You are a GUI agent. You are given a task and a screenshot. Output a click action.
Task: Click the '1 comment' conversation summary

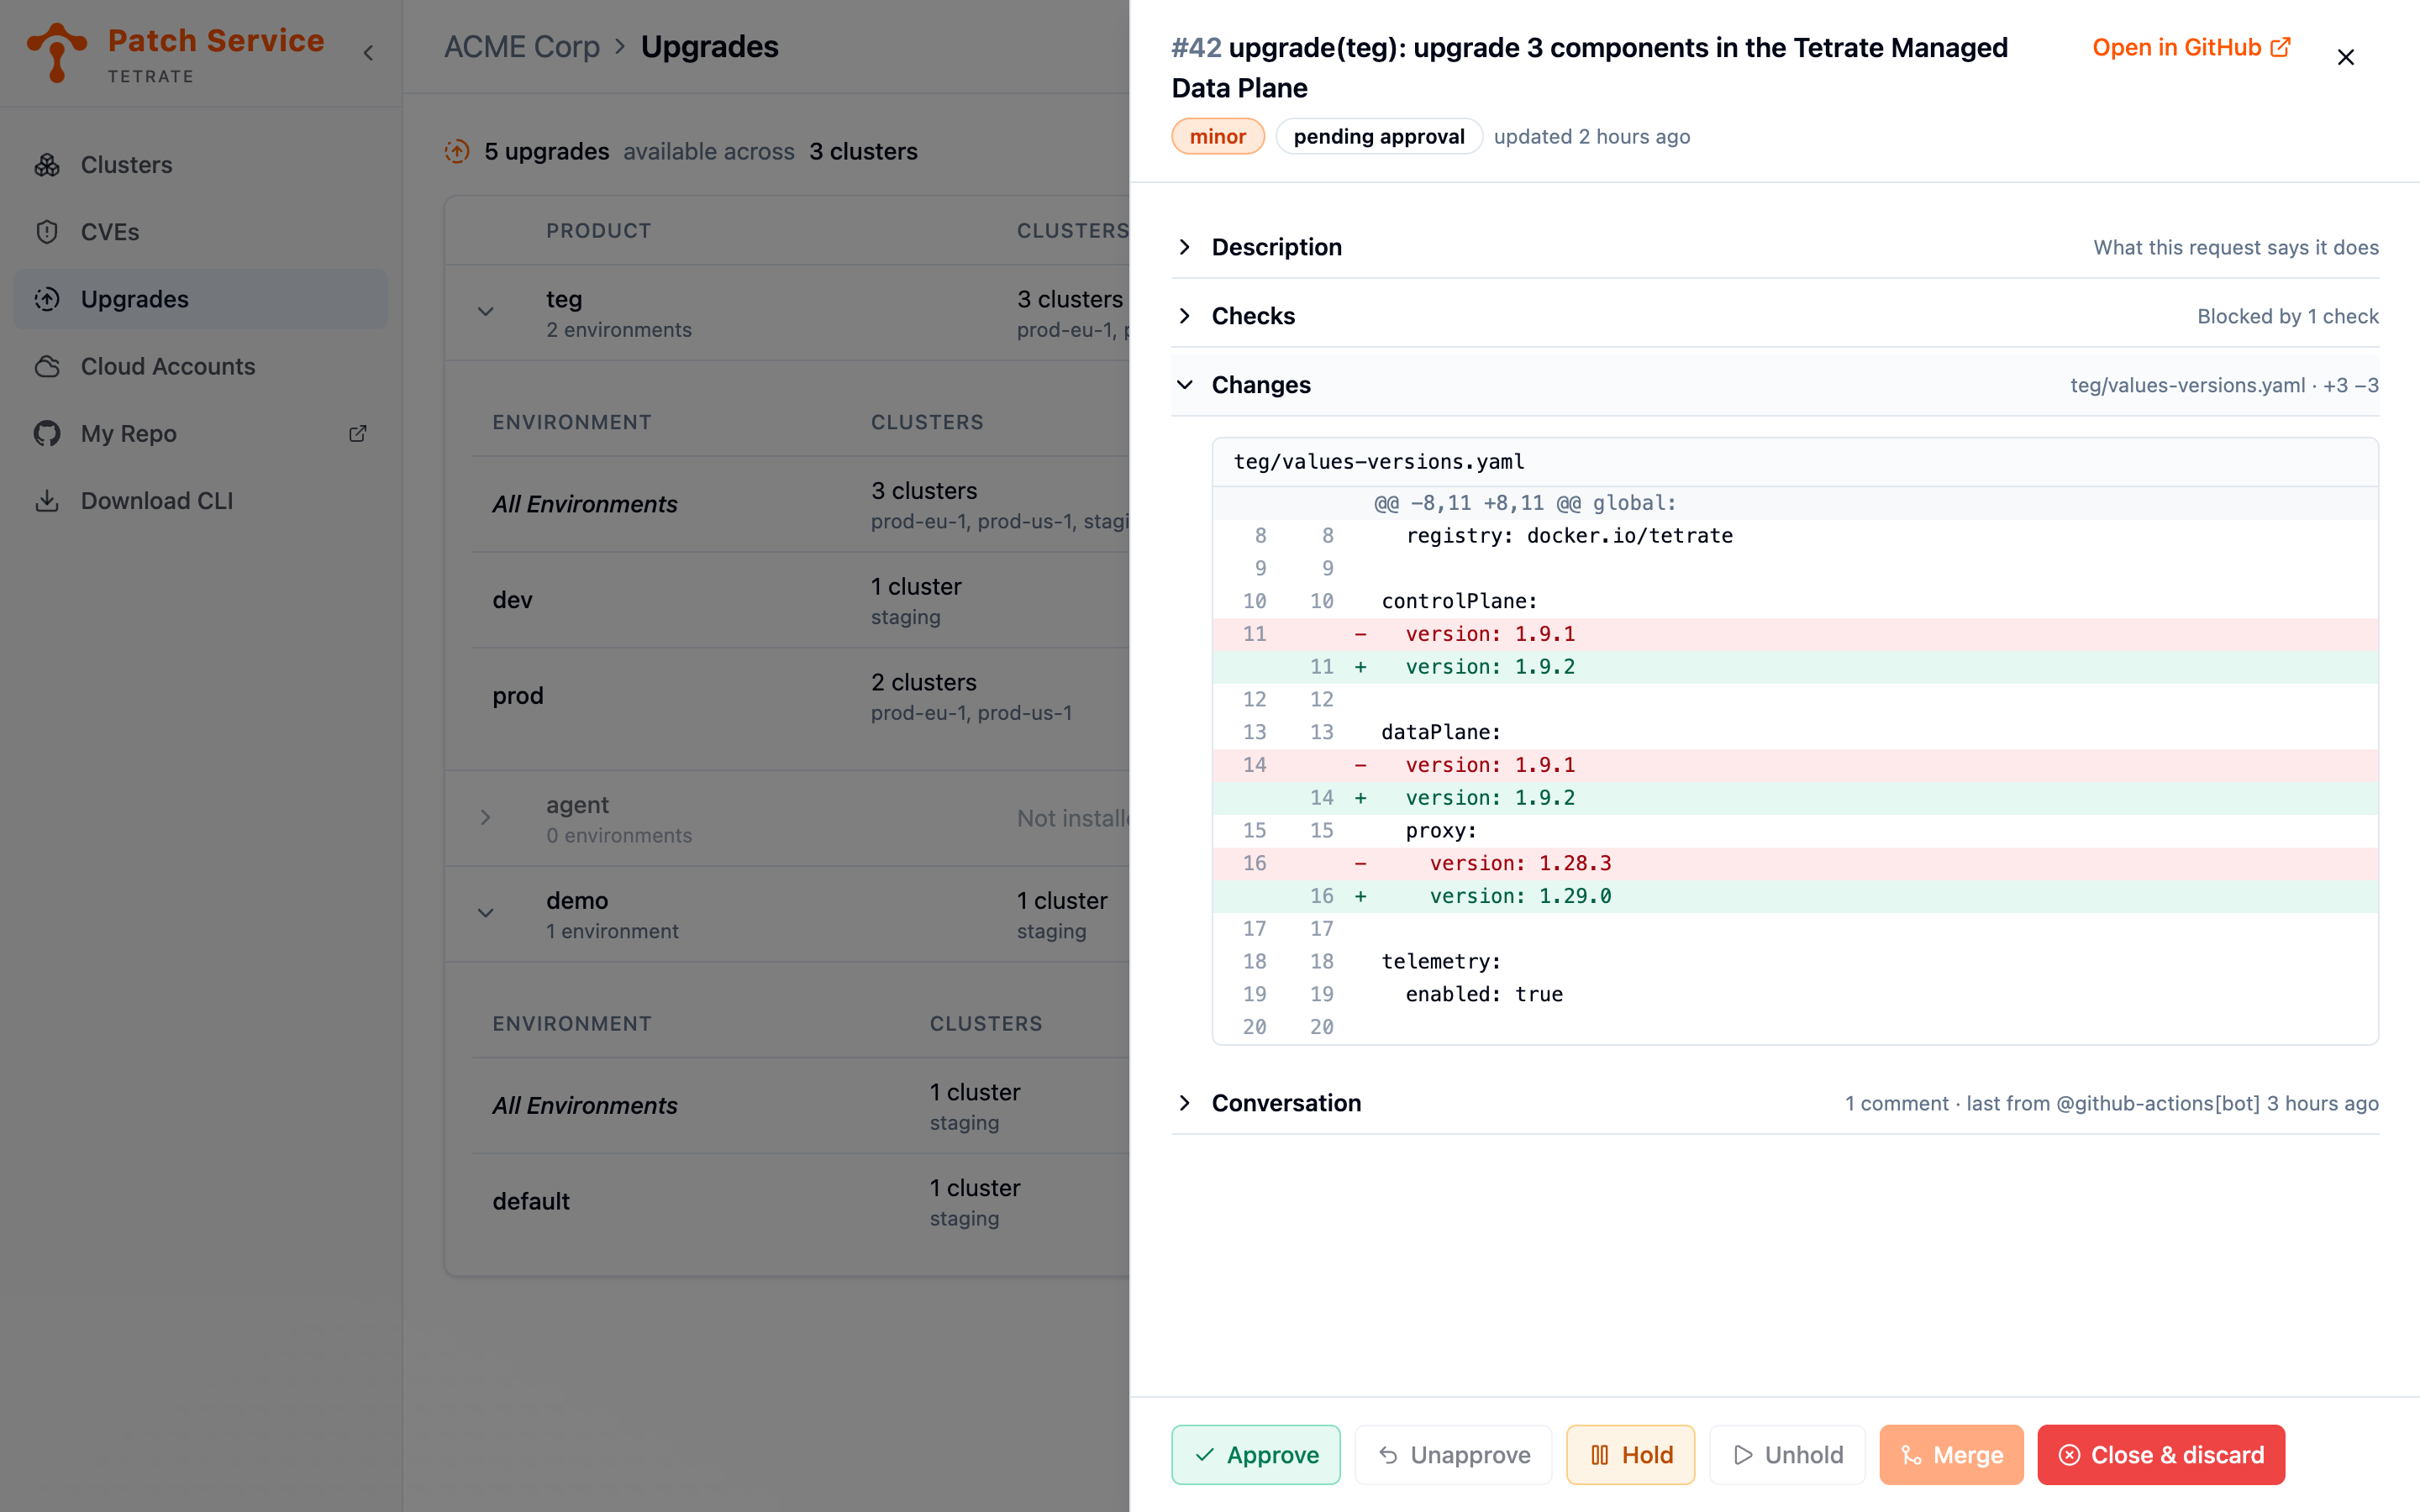pyautogui.click(x=2112, y=1103)
